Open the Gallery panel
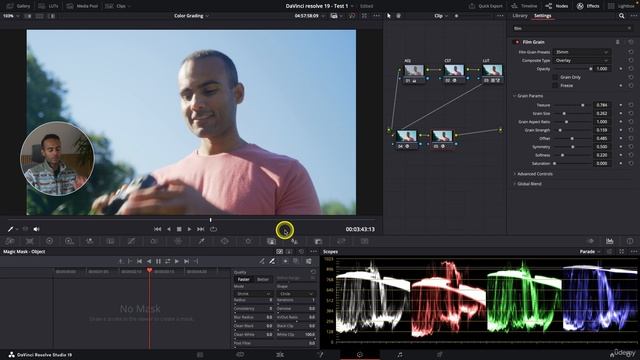Viewport: 640px width, 360px height. tap(19, 6)
